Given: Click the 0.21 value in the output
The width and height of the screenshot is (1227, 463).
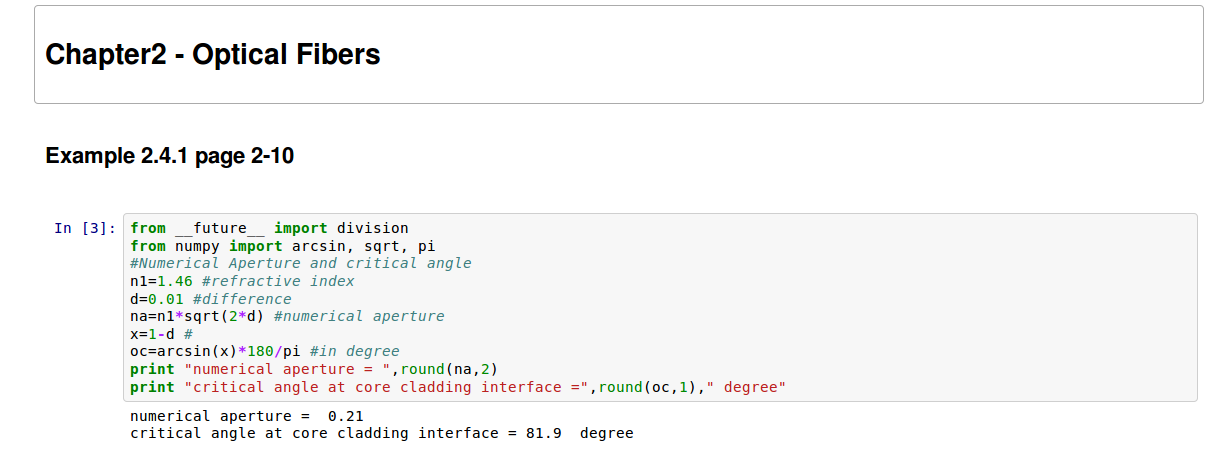Looking at the screenshot, I should coord(345,416).
